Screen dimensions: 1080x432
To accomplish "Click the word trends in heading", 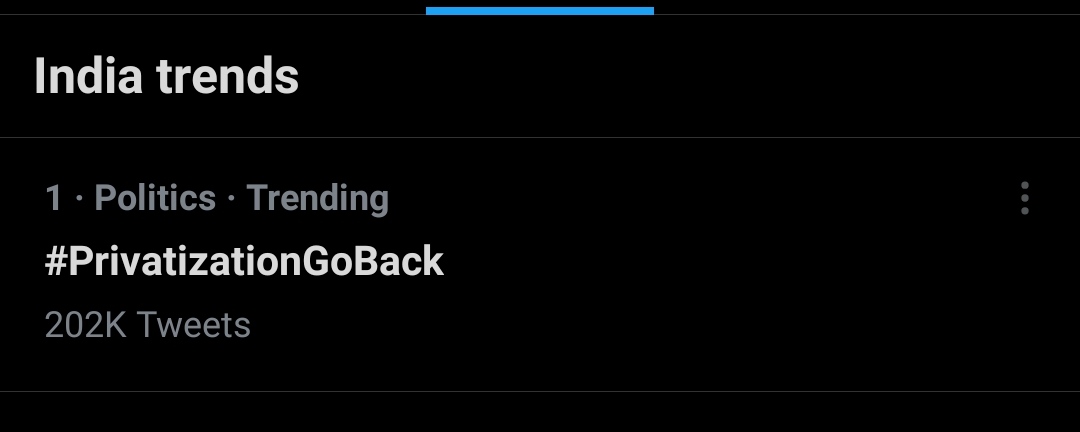I will pos(228,76).
